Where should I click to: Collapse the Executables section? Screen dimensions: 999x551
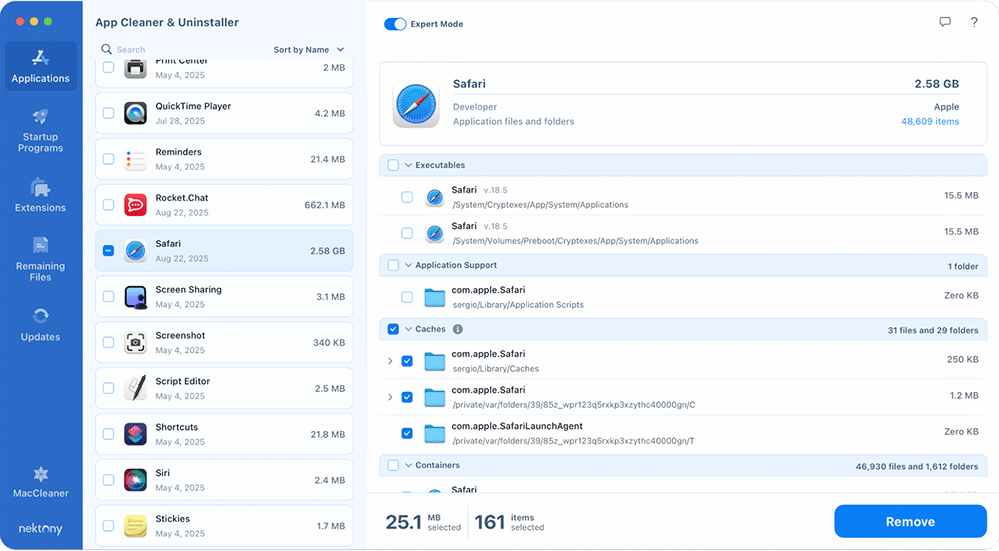(408, 165)
